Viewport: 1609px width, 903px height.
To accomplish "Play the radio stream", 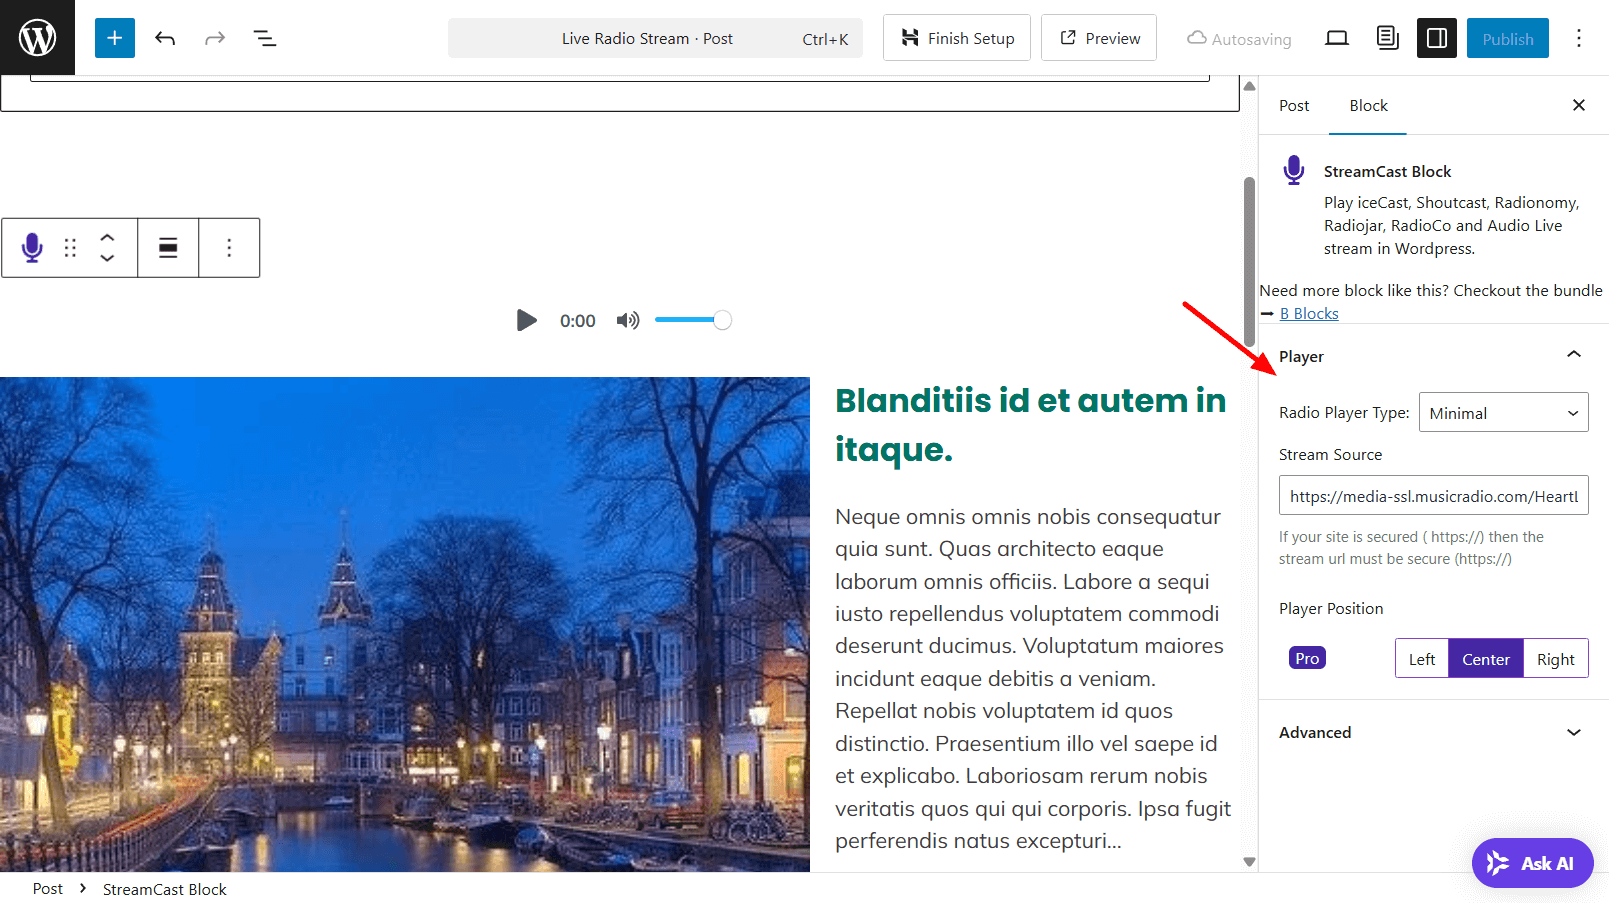I will tap(526, 320).
